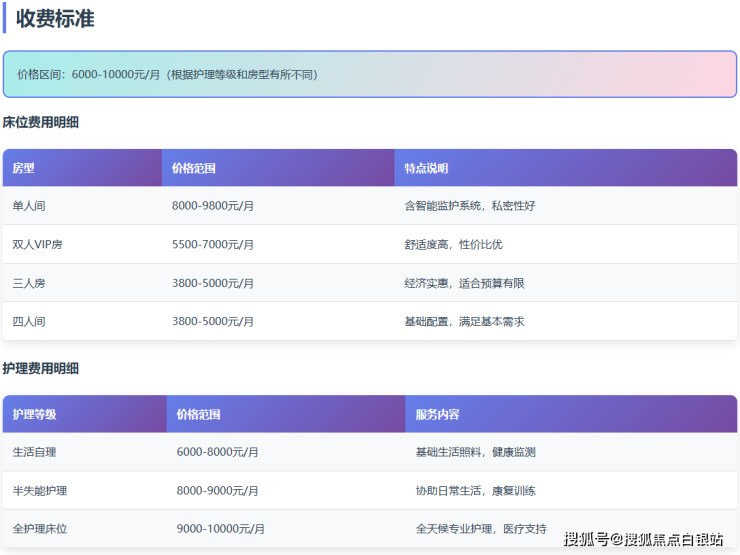Select the 床位费用明细 section title
Screen dimensions: 740x555
click(41, 123)
